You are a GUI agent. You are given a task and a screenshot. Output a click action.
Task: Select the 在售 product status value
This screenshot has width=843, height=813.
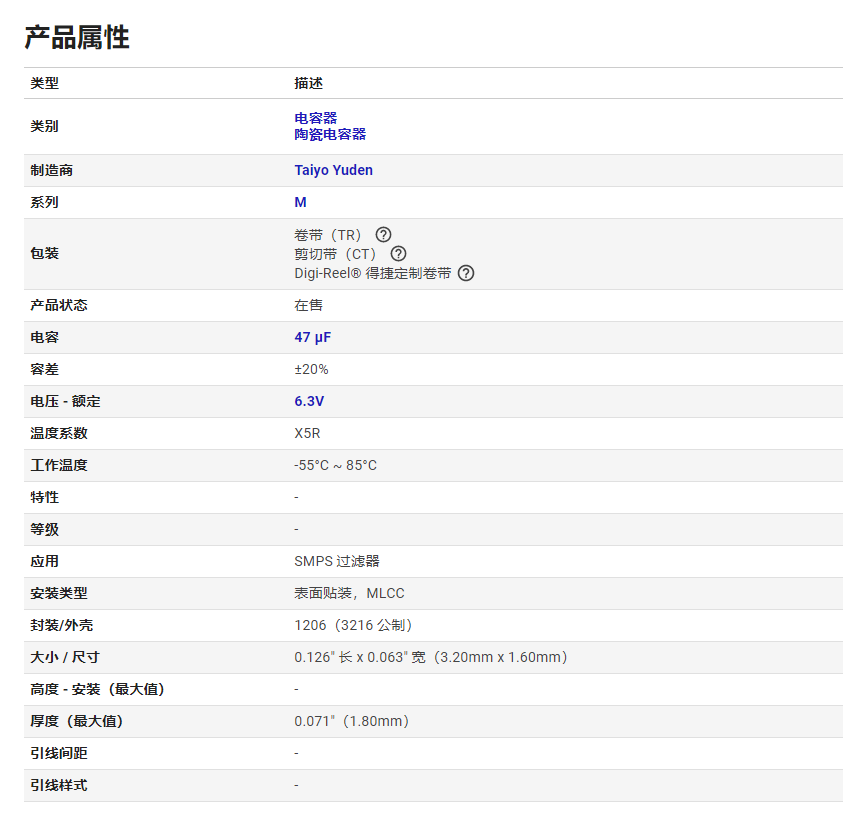click(309, 305)
